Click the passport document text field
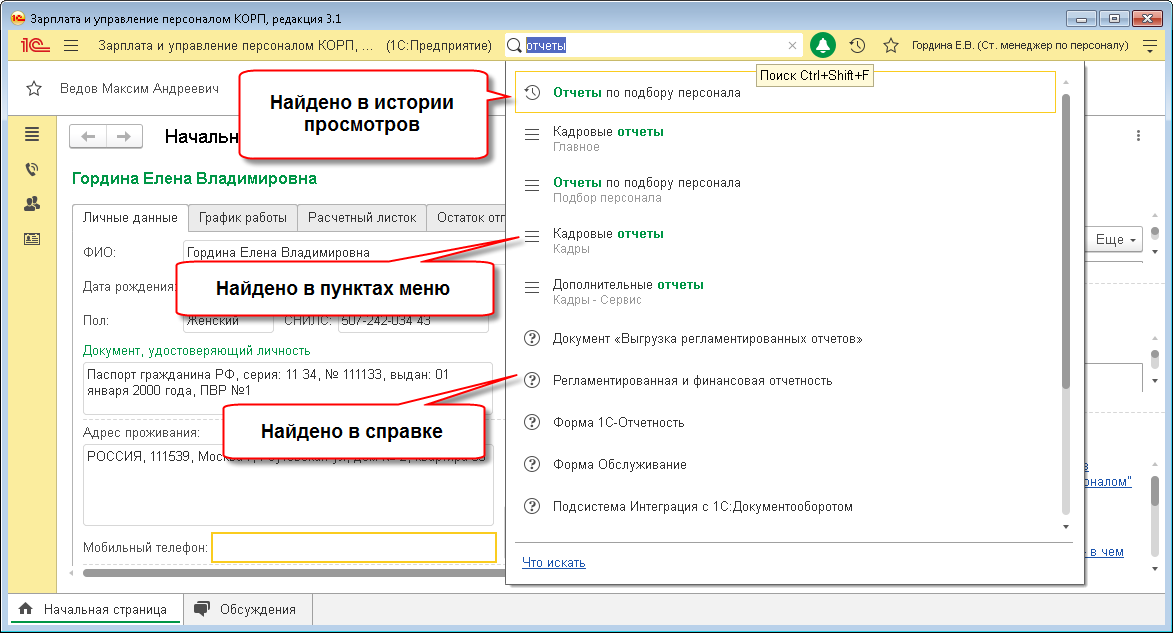Image resolution: width=1173 pixels, height=633 pixels. pos(288,388)
